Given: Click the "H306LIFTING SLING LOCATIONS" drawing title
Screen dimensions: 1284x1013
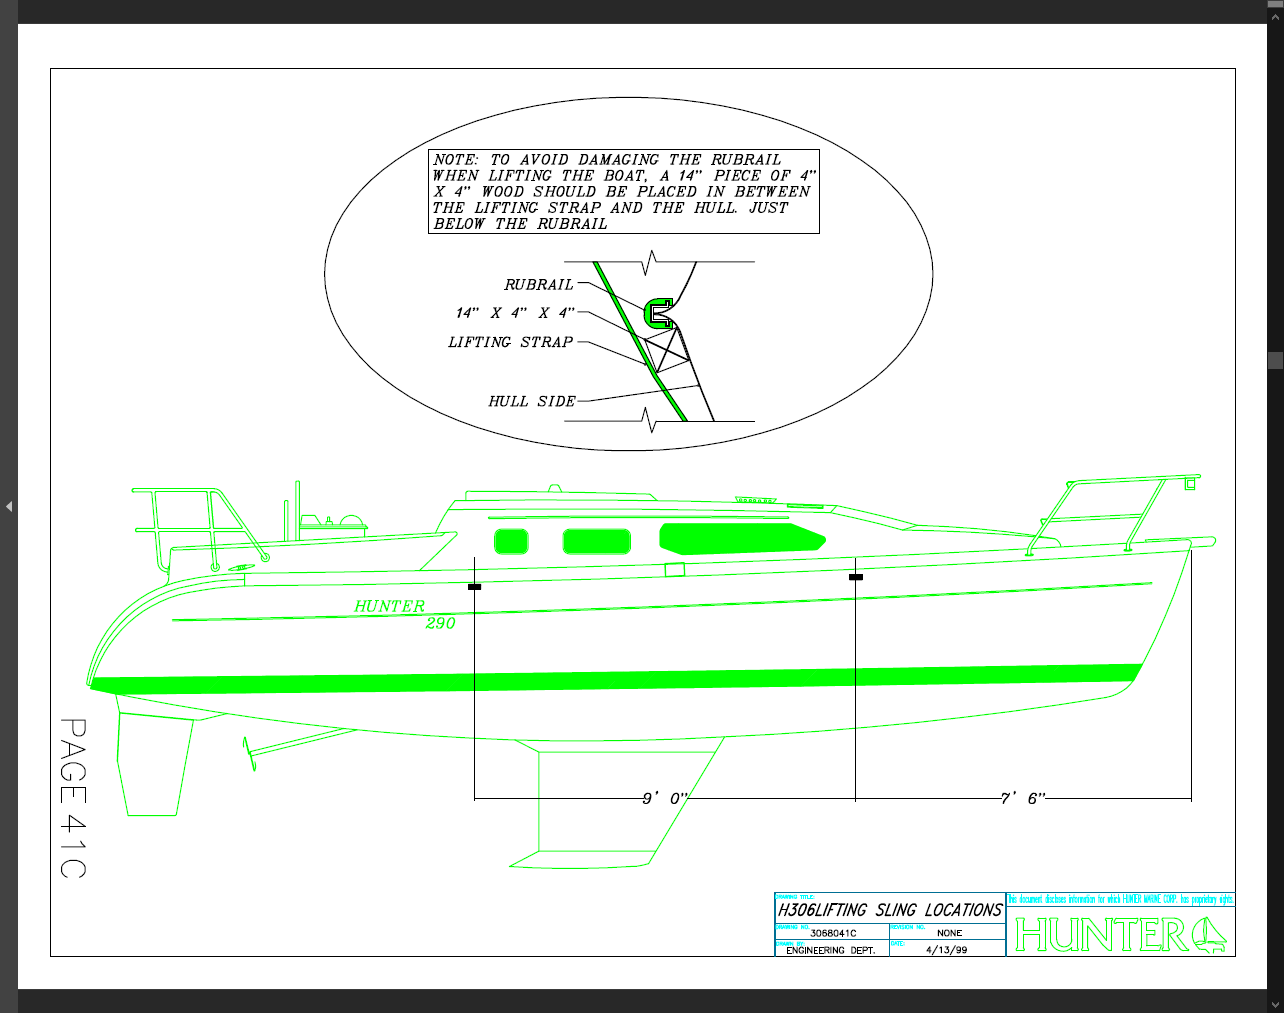Looking at the screenshot, I should (890, 910).
